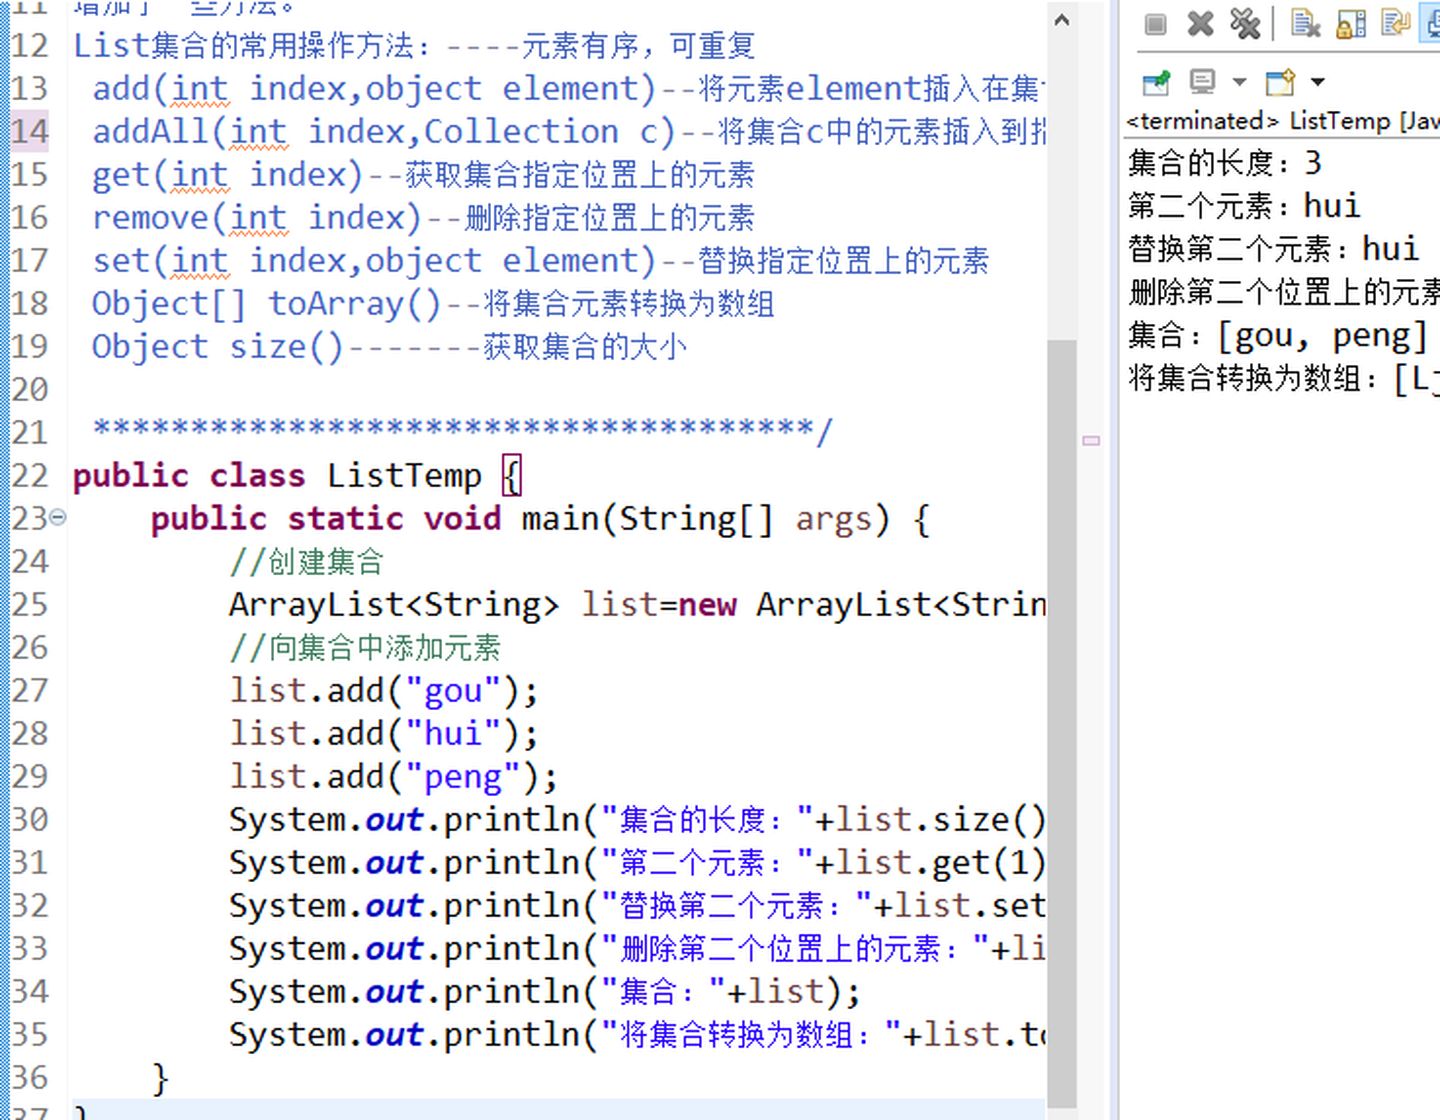Click the list.add("peng") statement
Viewport: 1440px width, 1120px height.
tap(393, 776)
